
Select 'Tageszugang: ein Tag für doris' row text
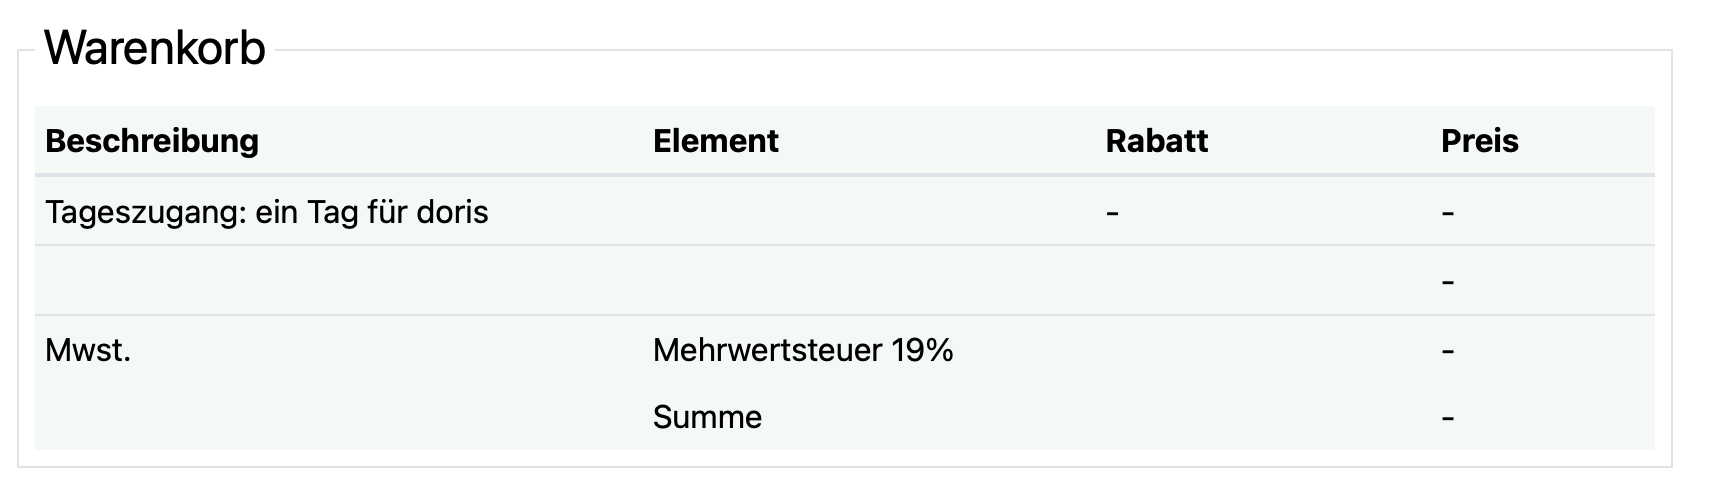267,212
